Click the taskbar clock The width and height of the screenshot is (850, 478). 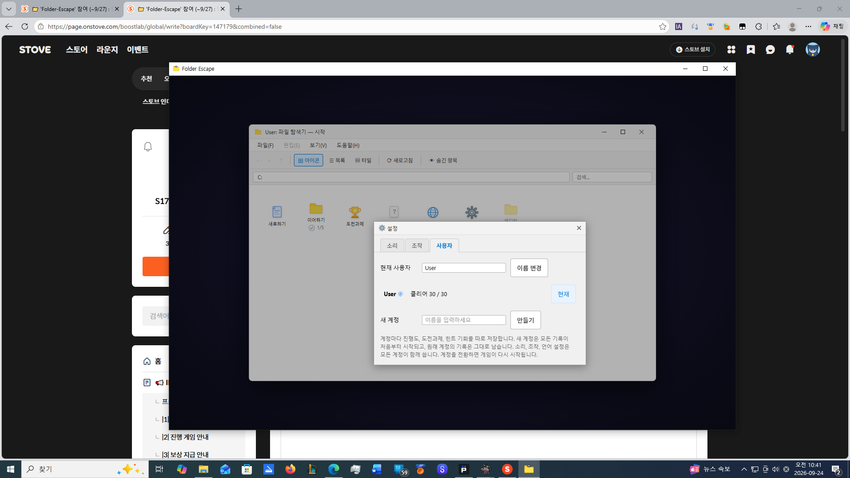808,469
